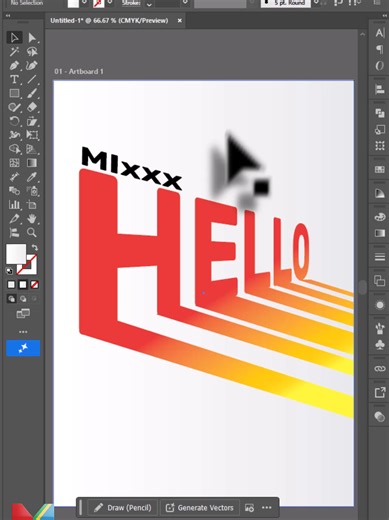
Task: Open the OpenType panel icon
Action: [x=380, y=66]
